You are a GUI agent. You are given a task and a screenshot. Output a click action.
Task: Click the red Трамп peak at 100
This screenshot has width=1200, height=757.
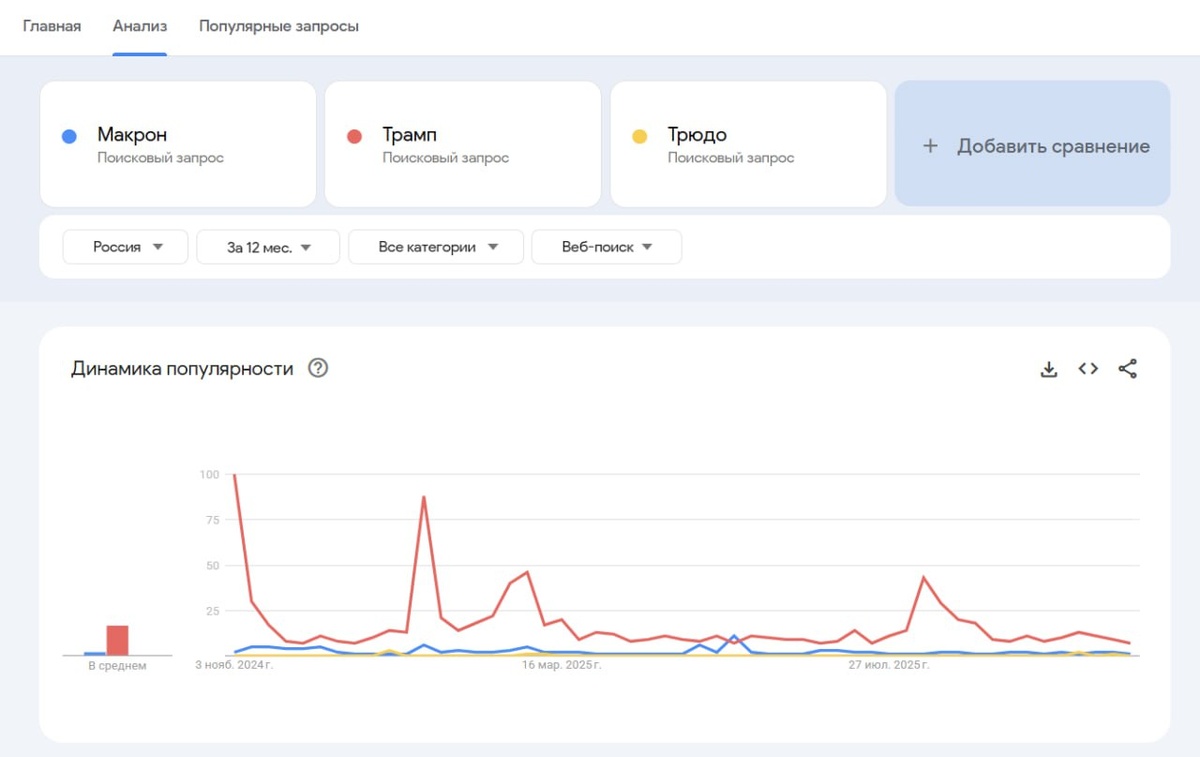point(234,475)
